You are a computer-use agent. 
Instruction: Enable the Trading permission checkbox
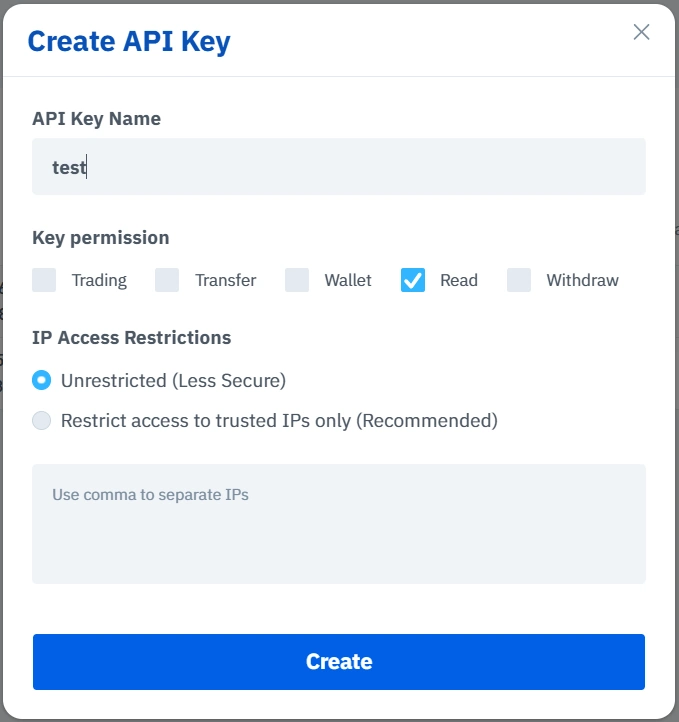coord(44,280)
